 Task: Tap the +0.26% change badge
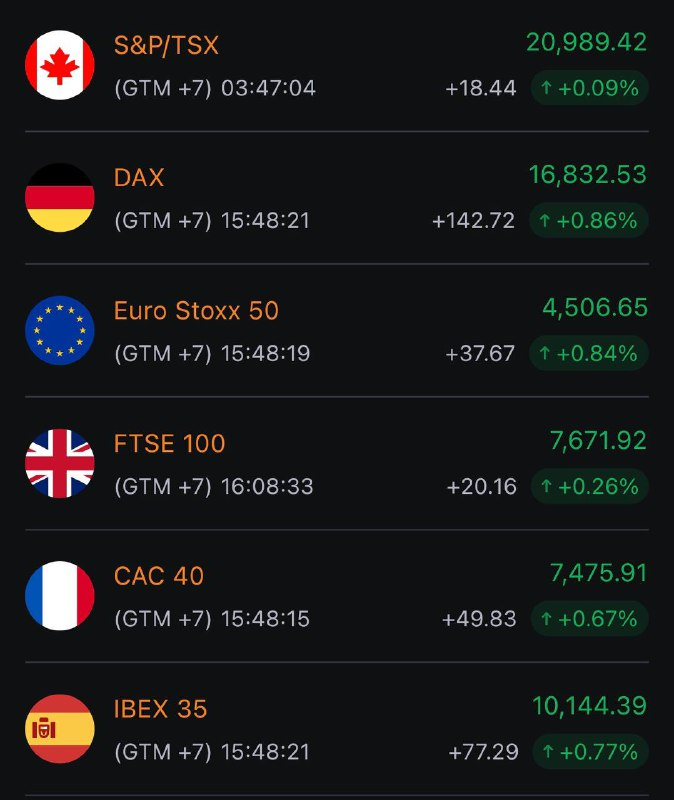pos(590,486)
